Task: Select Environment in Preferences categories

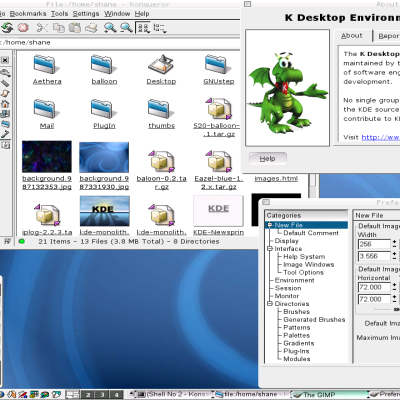Action: tap(294, 280)
